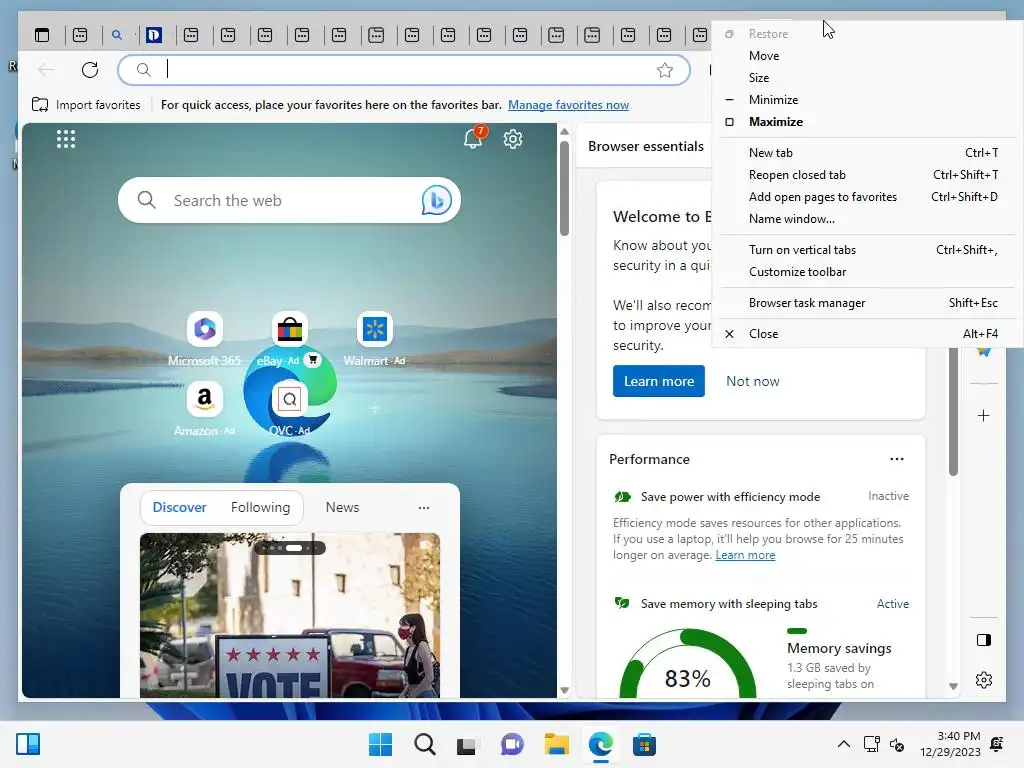The image size is (1024, 768).
Task: Open Performance card more options
Action: pos(897,459)
